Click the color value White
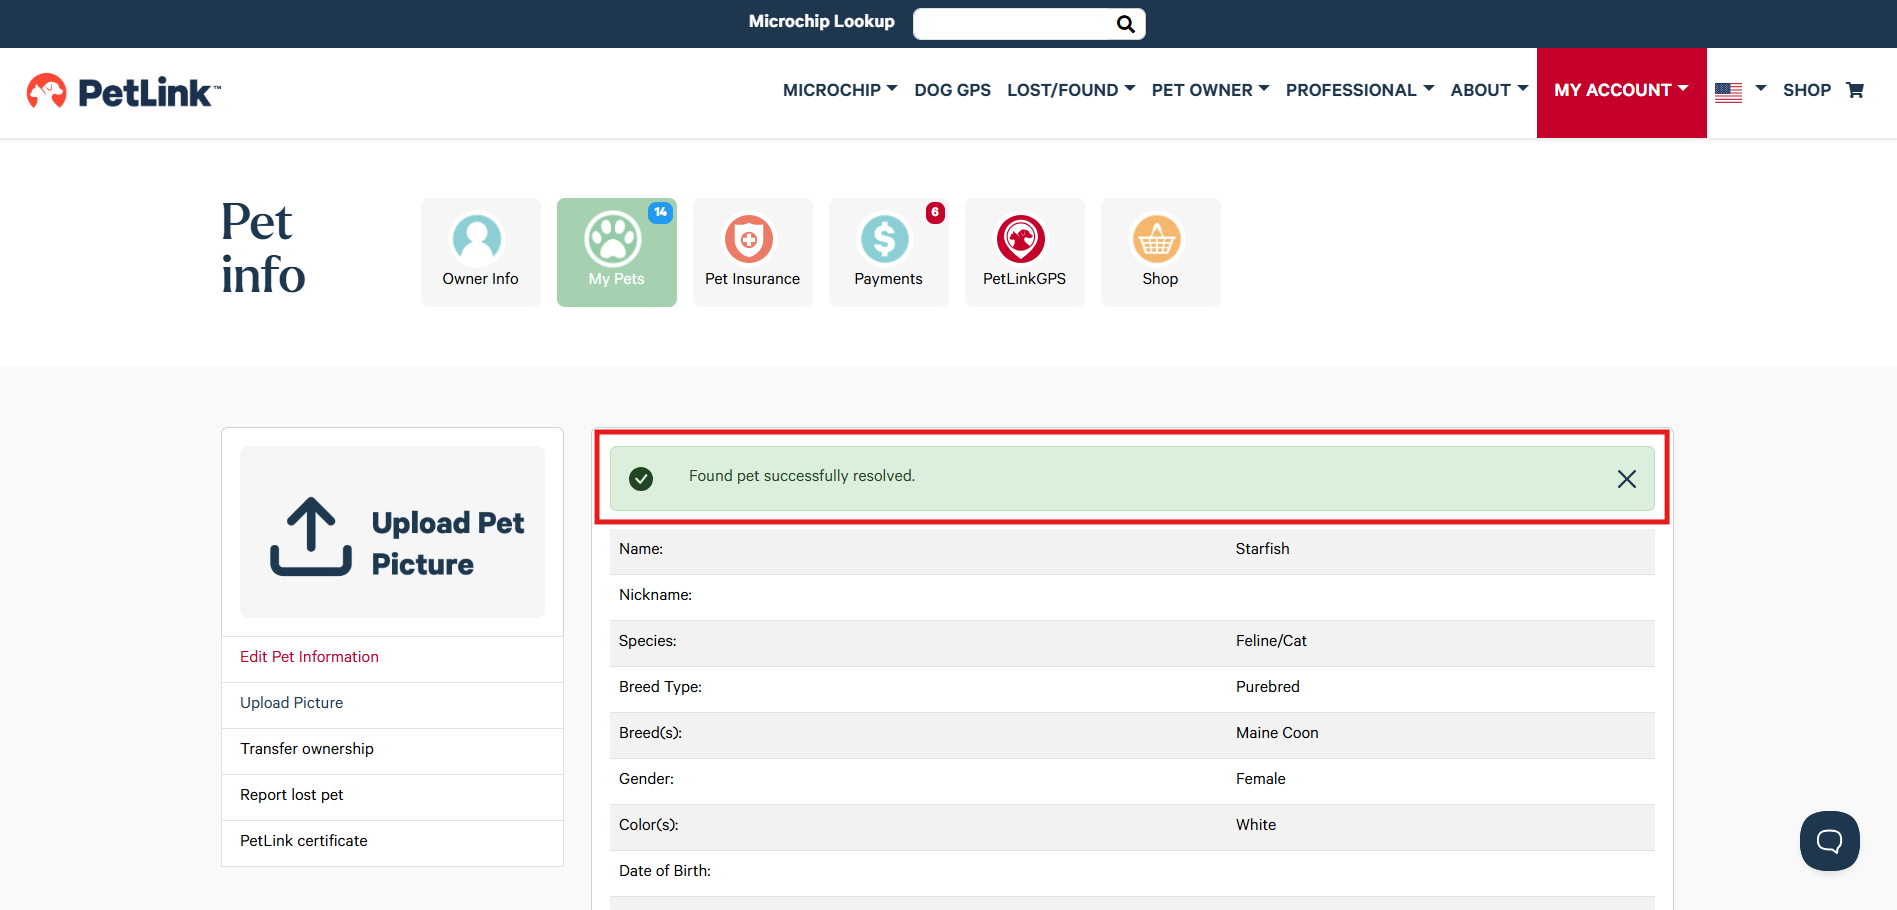The image size is (1897, 910). click(x=1256, y=825)
